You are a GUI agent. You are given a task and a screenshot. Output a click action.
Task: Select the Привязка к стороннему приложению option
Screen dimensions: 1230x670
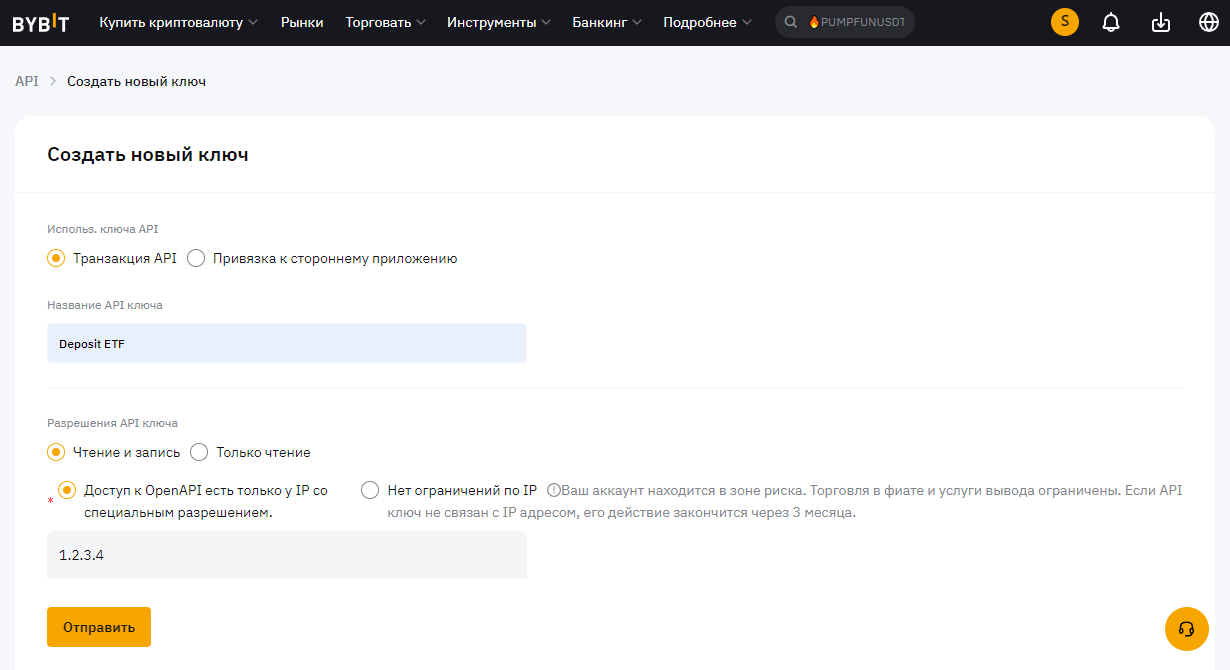pyautogui.click(x=196, y=257)
